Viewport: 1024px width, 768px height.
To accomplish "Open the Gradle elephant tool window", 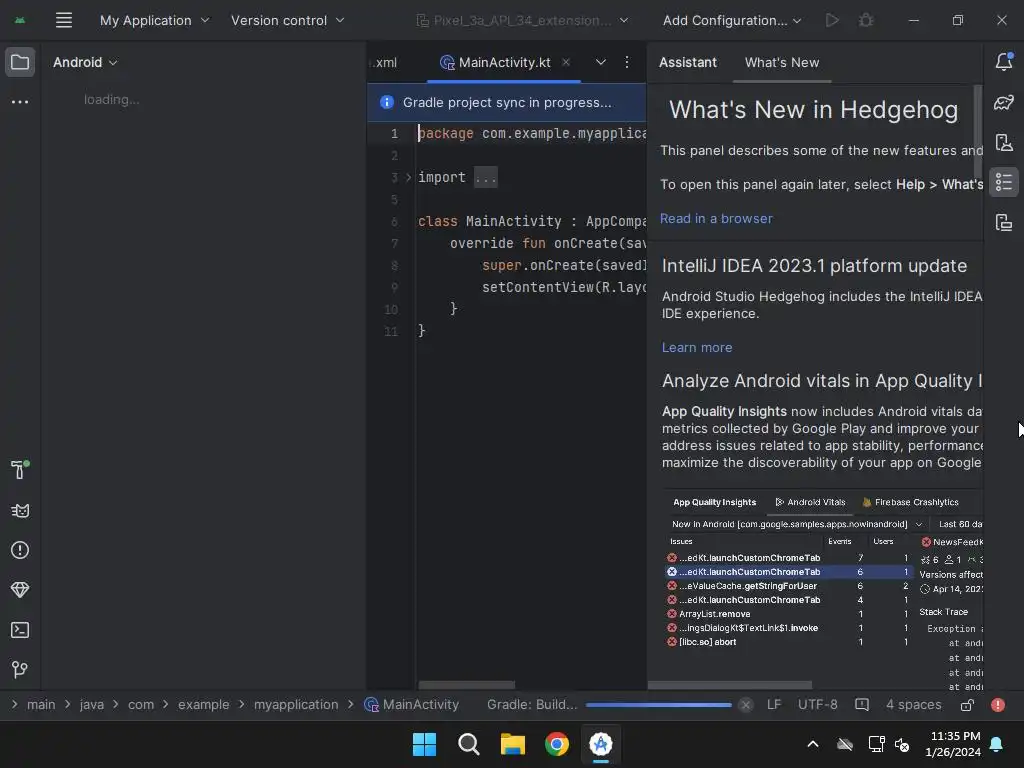I will [1004, 103].
